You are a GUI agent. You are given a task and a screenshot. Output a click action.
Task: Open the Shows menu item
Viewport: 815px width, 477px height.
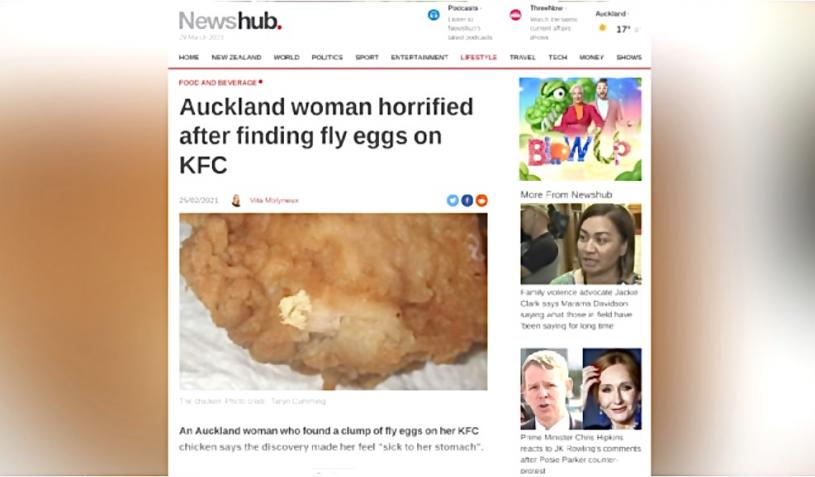click(x=629, y=57)
